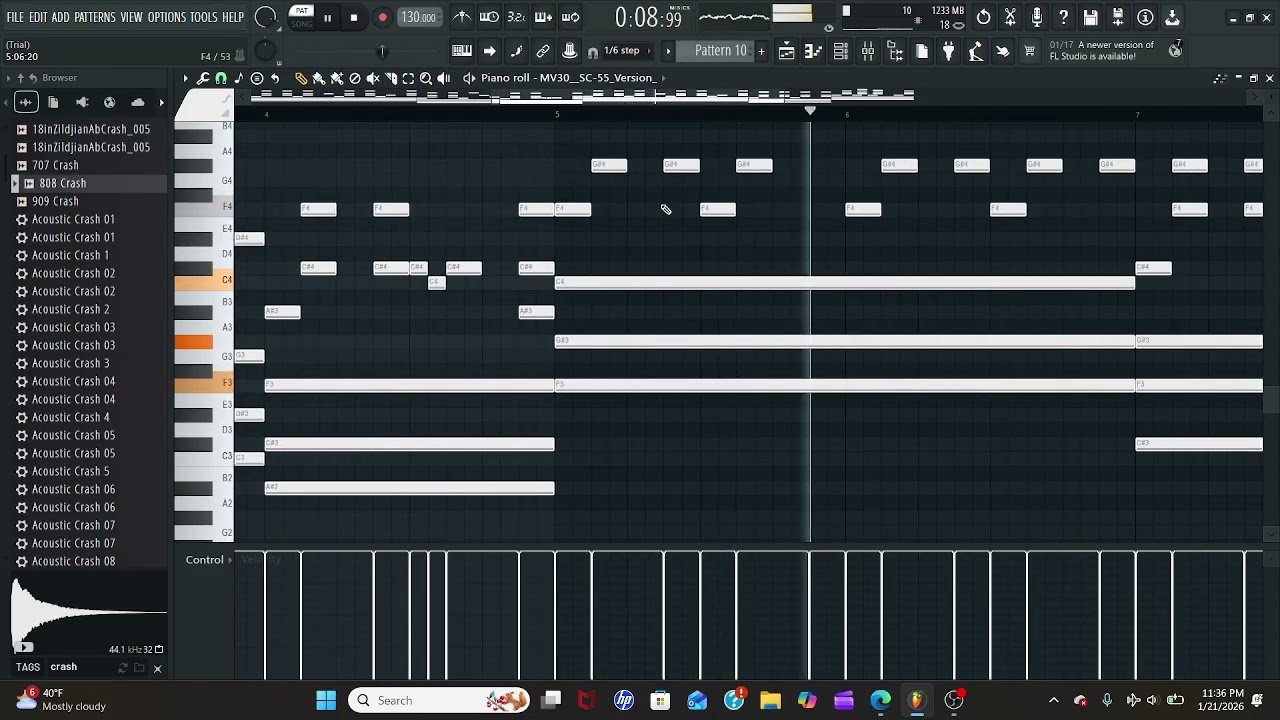Screen dimensions: 1280x720
Task: Open the shopping cart content library icon
Action: [1029, 51]
